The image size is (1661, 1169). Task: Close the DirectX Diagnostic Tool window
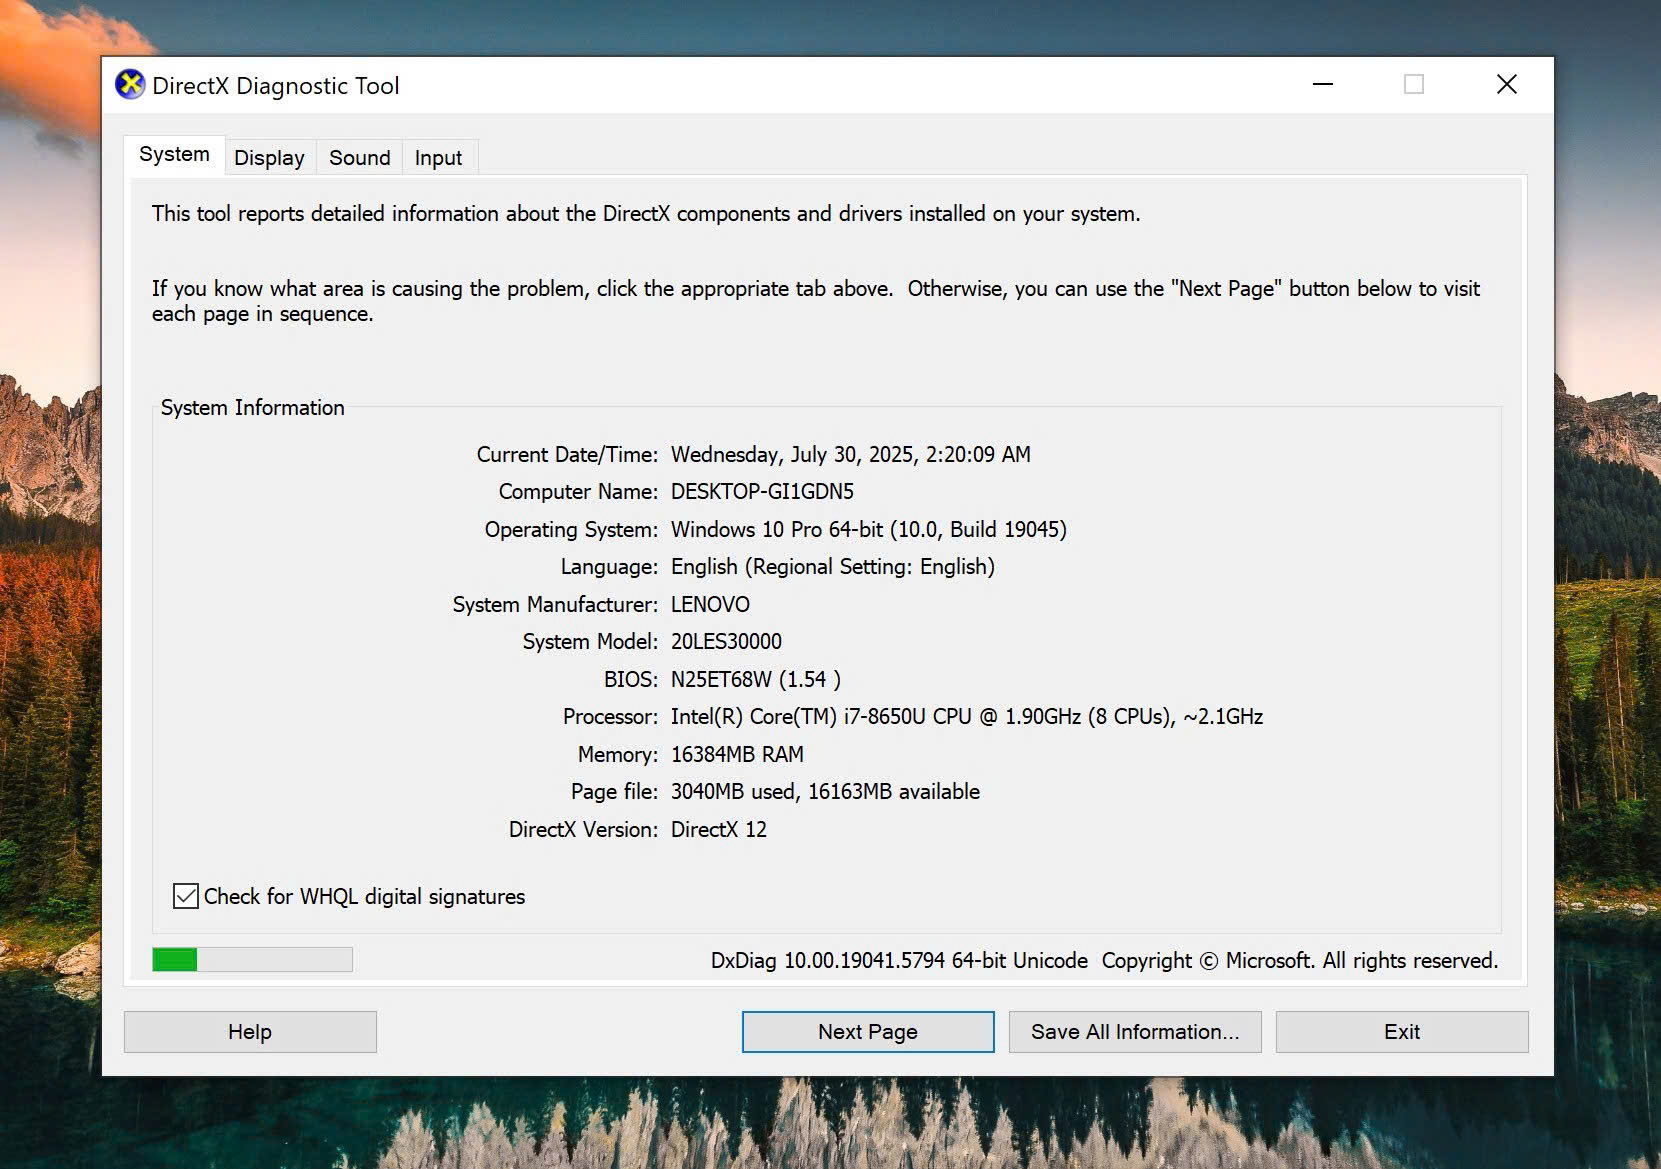(x=1506, y=85)
